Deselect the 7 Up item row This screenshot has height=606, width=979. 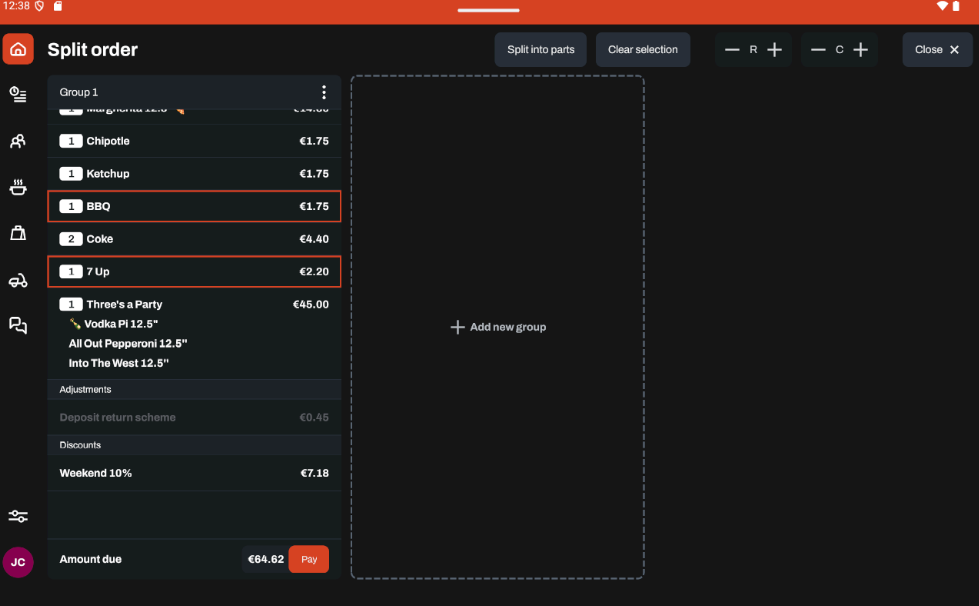194,271
